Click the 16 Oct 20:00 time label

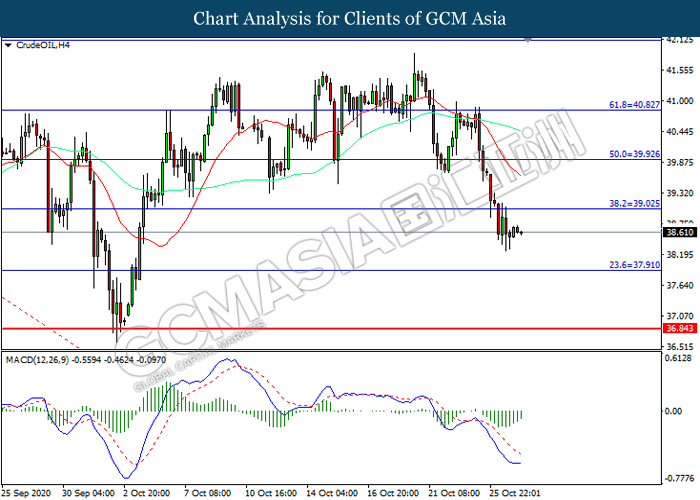[x=393, y=494]
